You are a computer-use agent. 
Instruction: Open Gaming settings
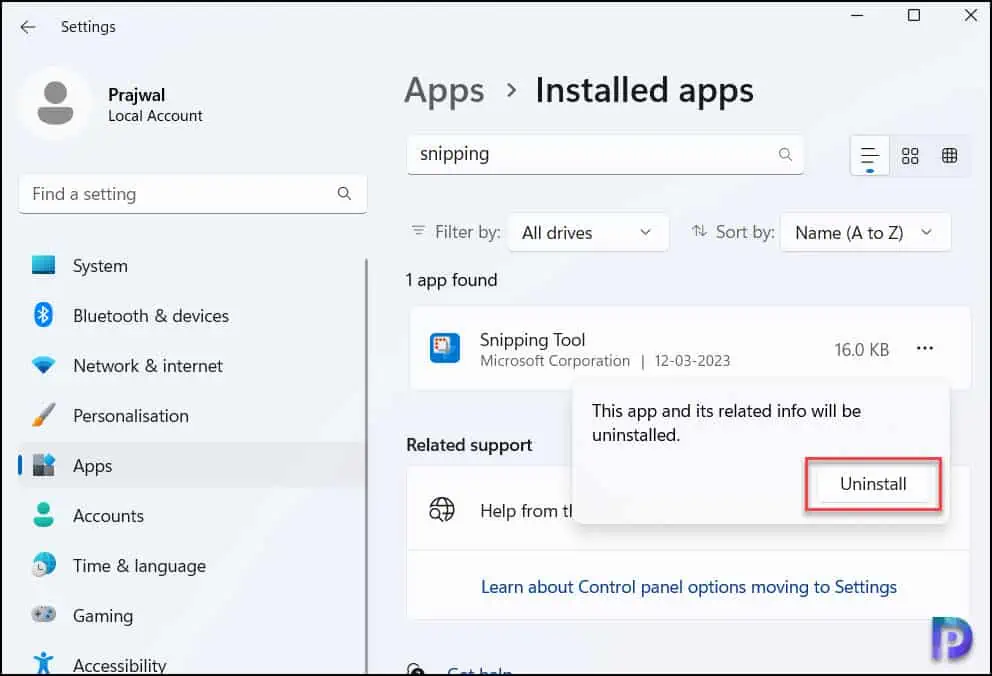(x=192, y=615)
